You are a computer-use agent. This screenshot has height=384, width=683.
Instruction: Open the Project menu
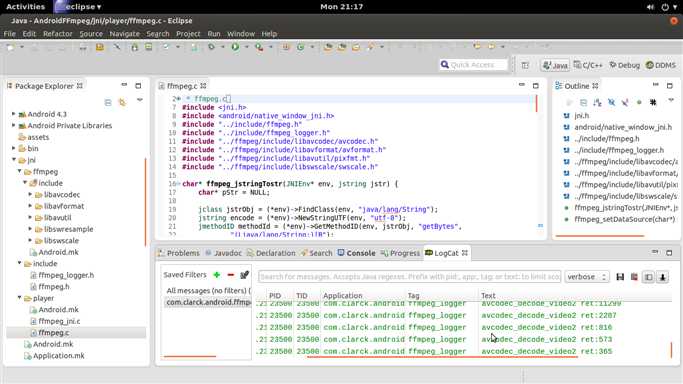(x=188, y=34)
